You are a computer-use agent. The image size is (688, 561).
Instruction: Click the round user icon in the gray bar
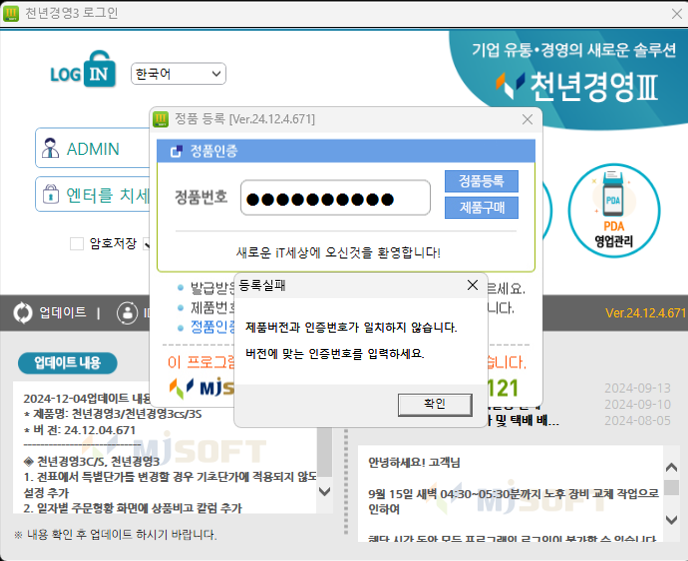coord(127,313)
